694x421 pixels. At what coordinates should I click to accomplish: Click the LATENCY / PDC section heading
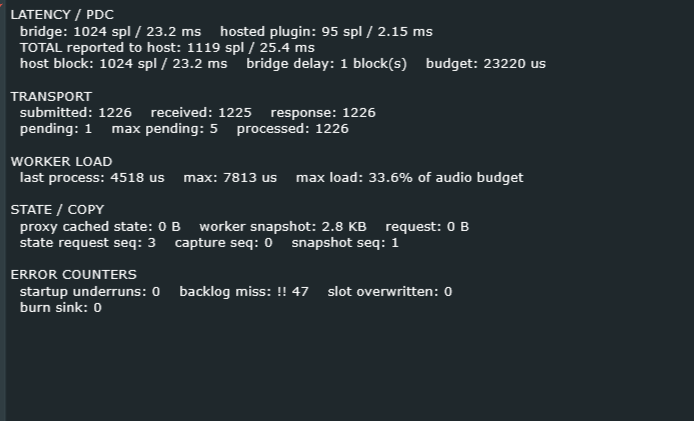62,15
